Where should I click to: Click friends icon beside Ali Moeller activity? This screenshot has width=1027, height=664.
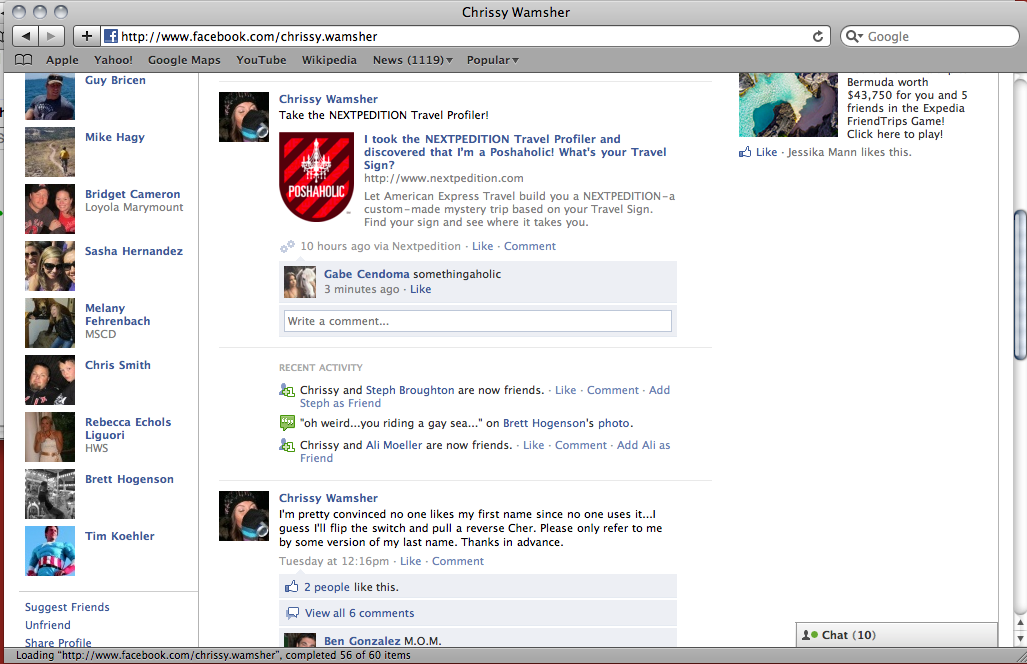pyautogui.click(x=287, y=445)
